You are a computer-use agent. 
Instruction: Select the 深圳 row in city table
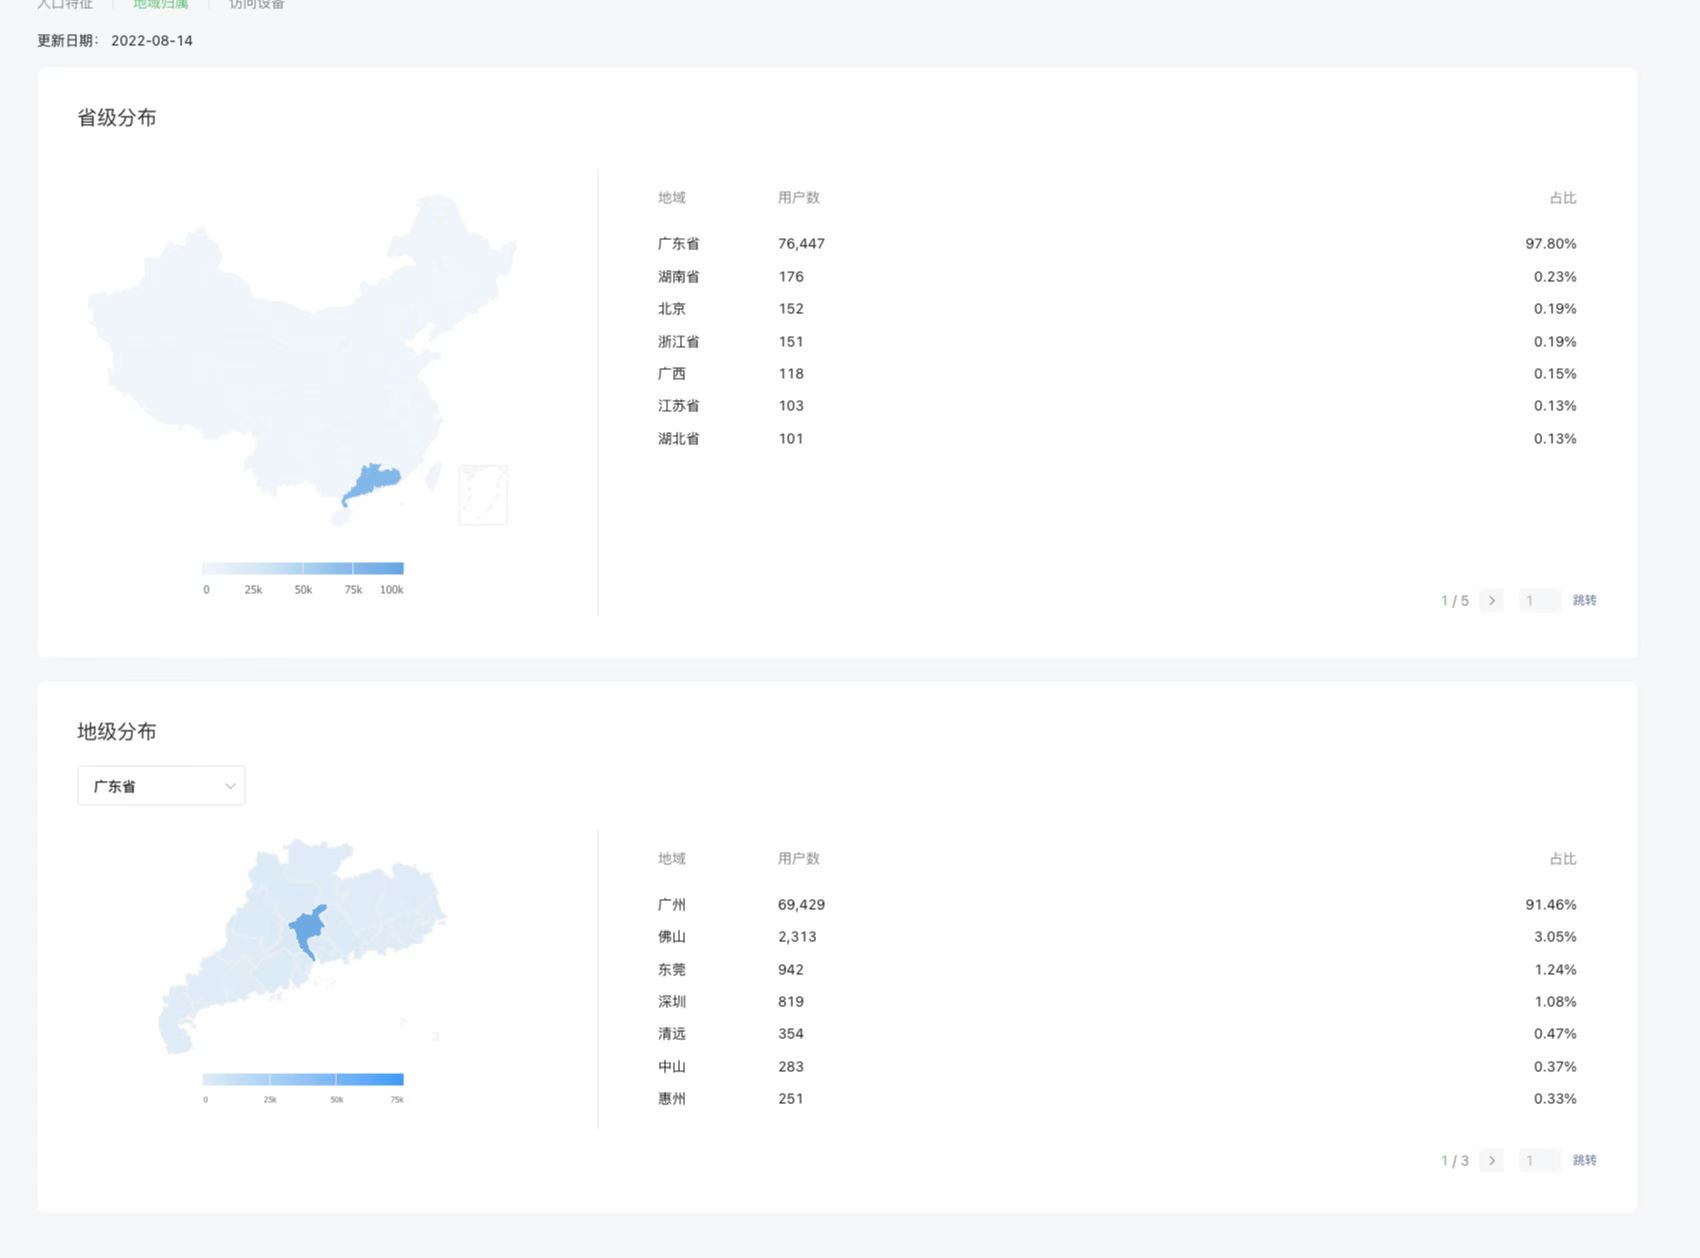(672, 1002)
